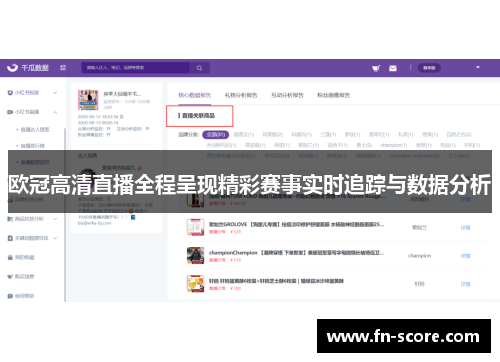Expand the 商品投放分析 menu chevron
500x362 pixels.
coord(55,219)
